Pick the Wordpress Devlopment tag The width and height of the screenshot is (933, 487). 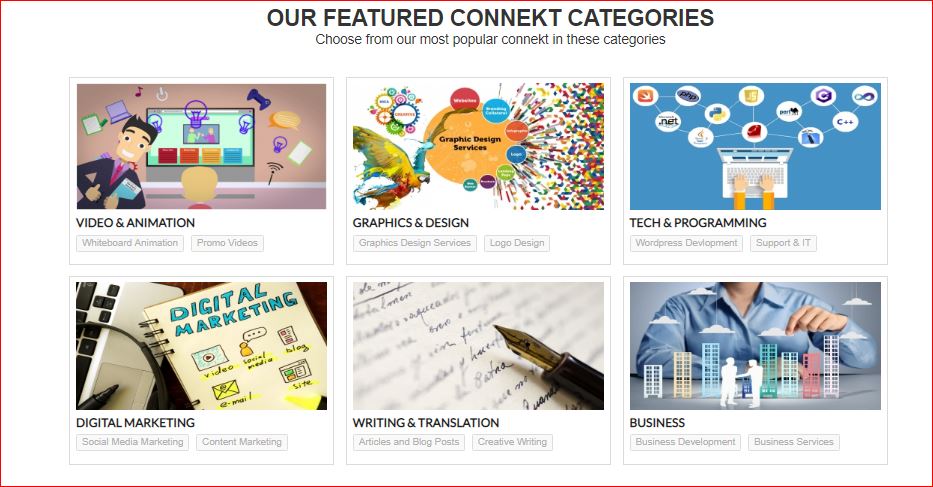pos(686,243)
